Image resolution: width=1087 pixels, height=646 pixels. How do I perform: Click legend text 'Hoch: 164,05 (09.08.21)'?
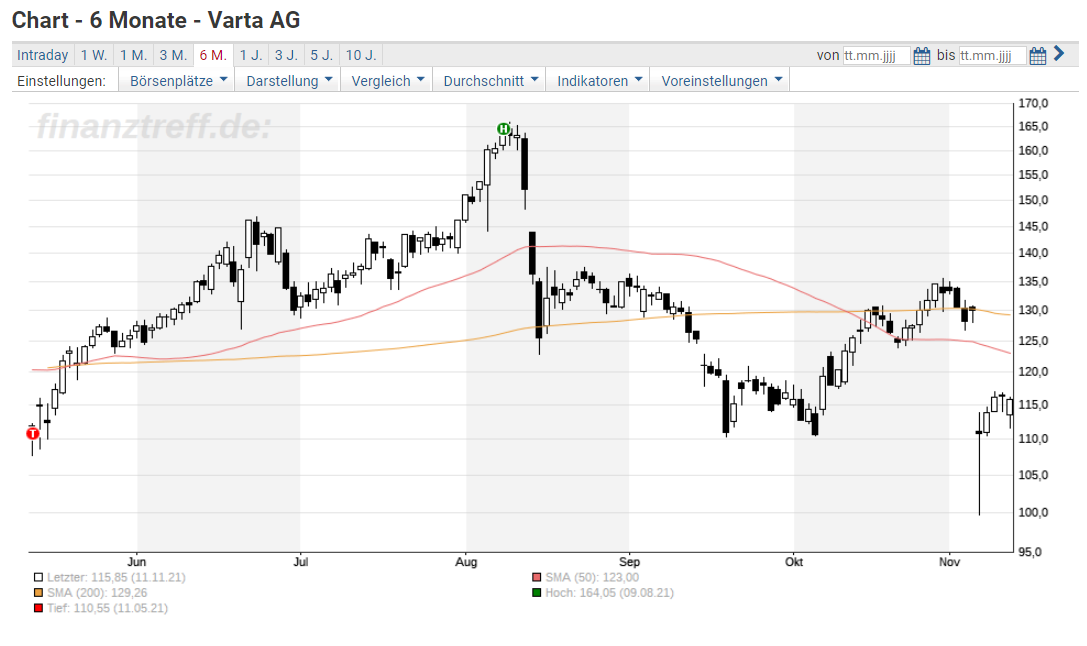[x=609, y=593]
